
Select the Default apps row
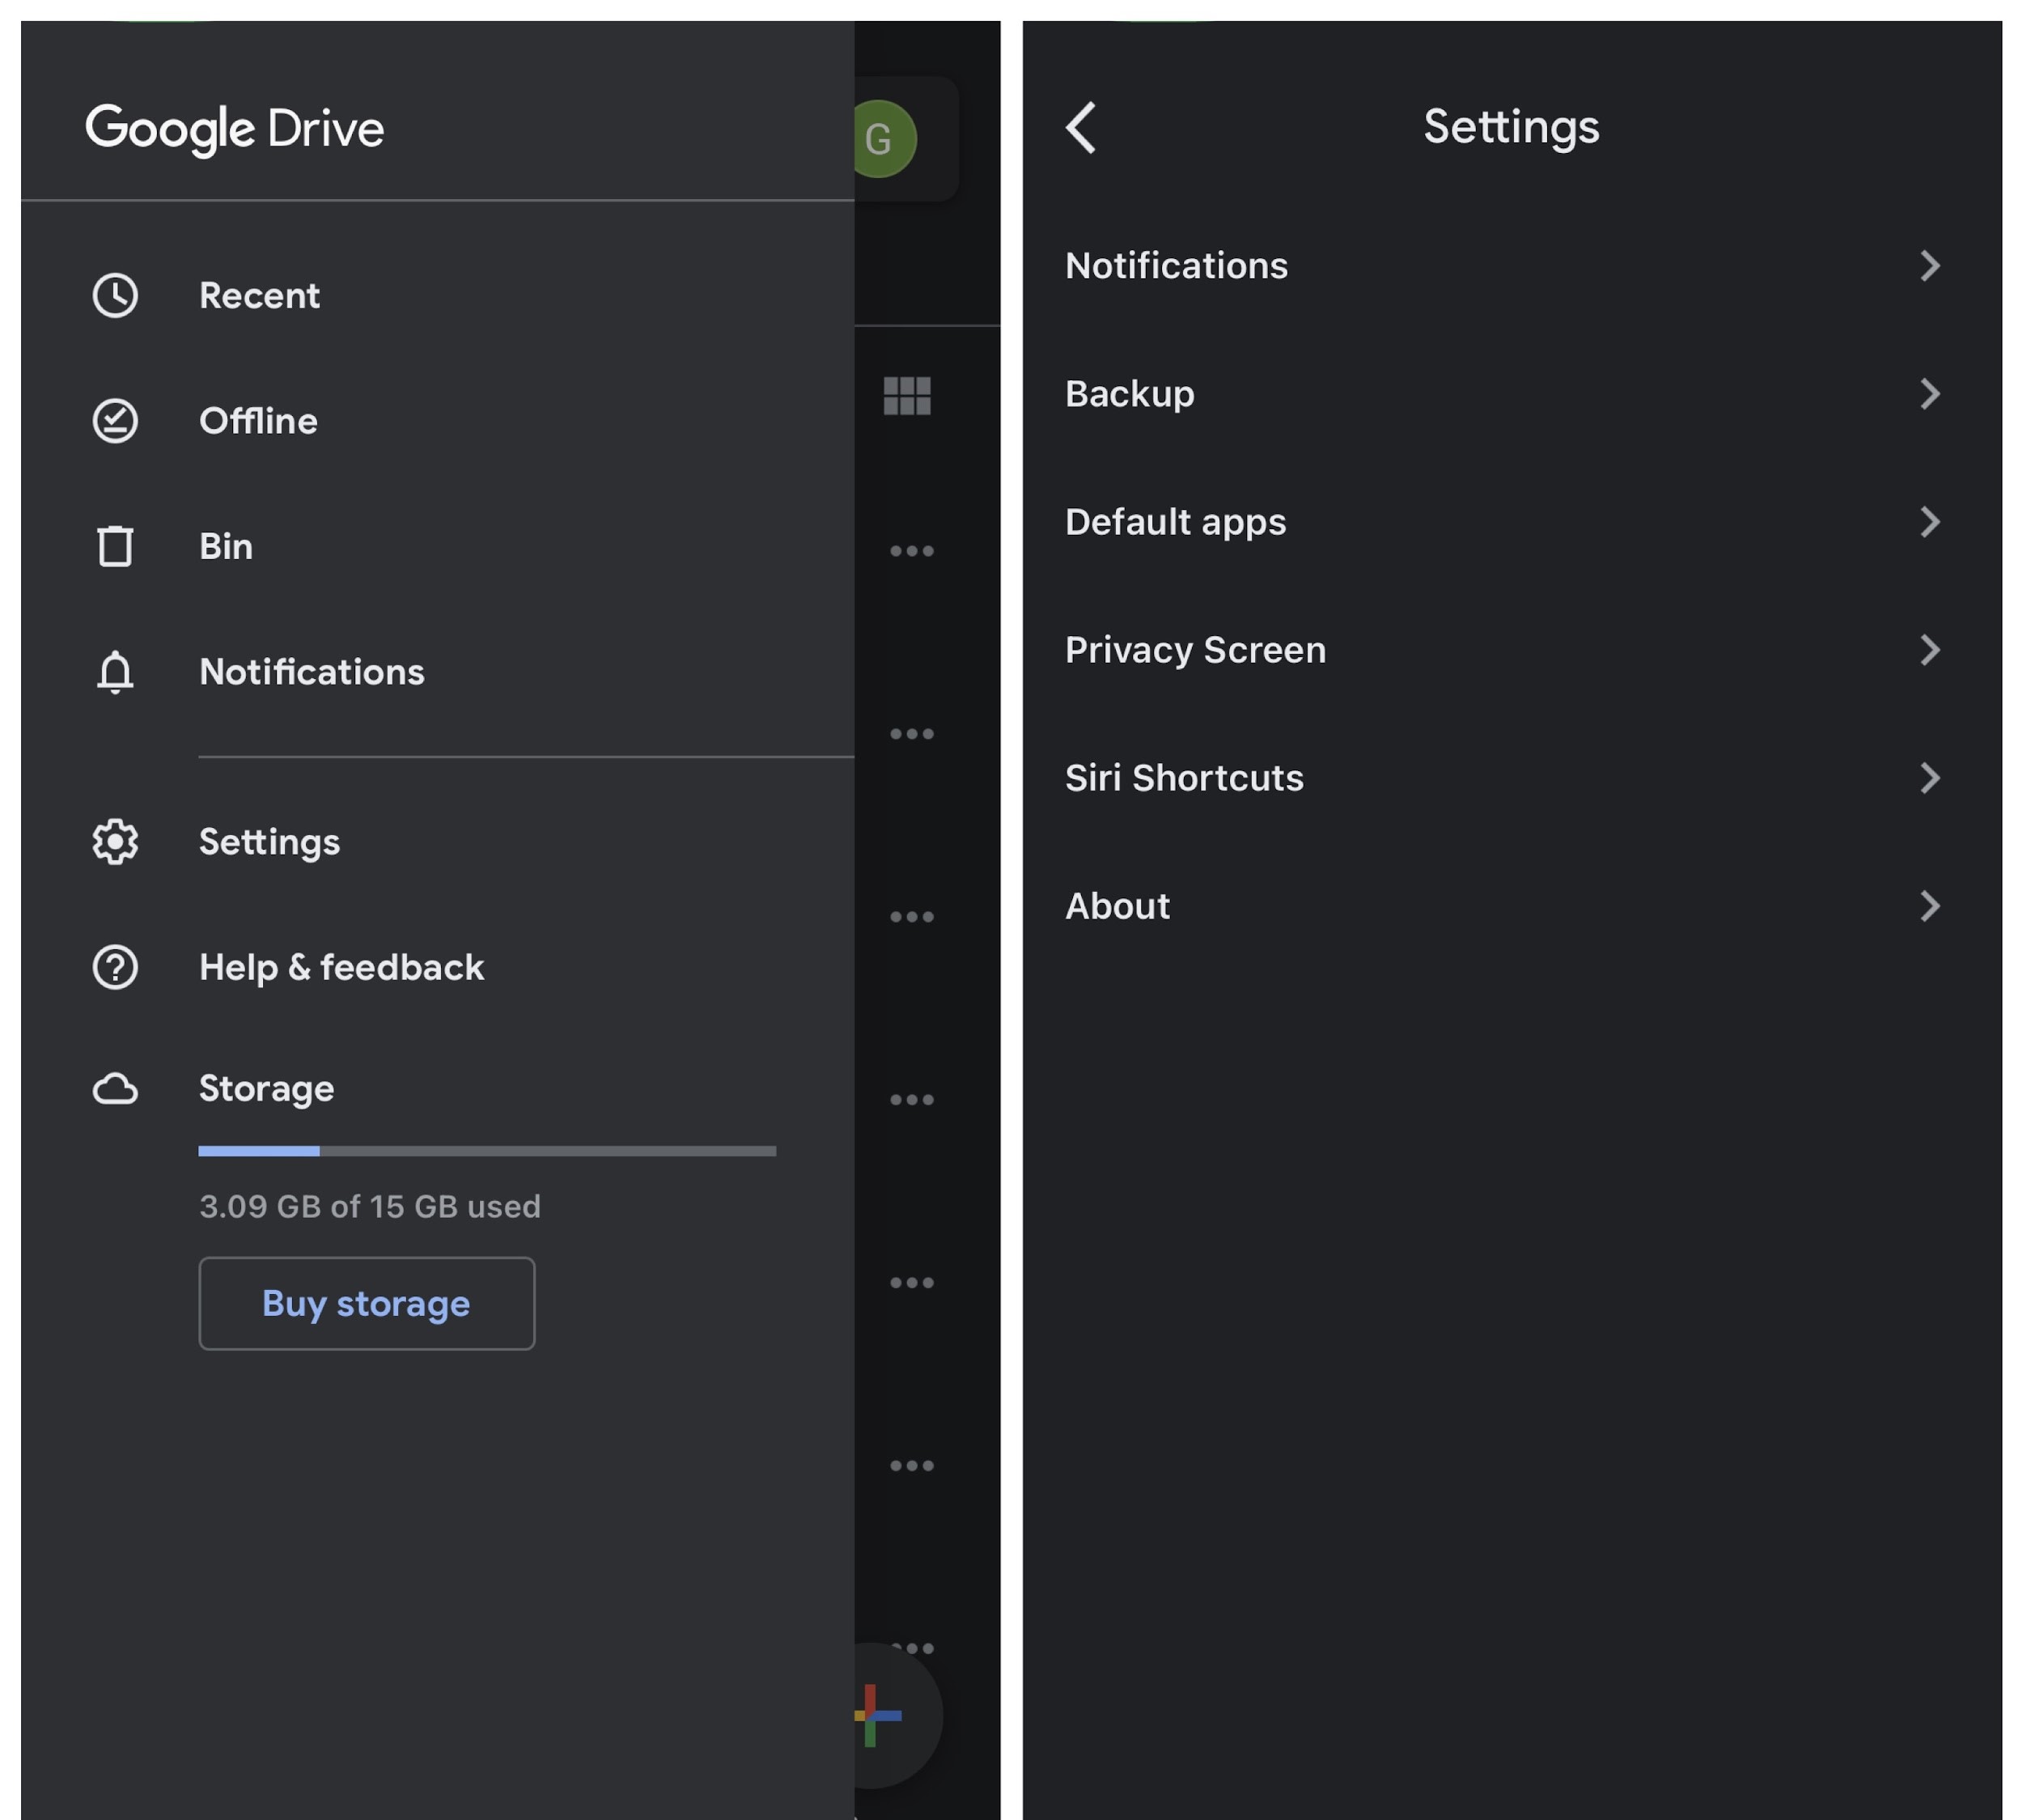point(1511,522)
